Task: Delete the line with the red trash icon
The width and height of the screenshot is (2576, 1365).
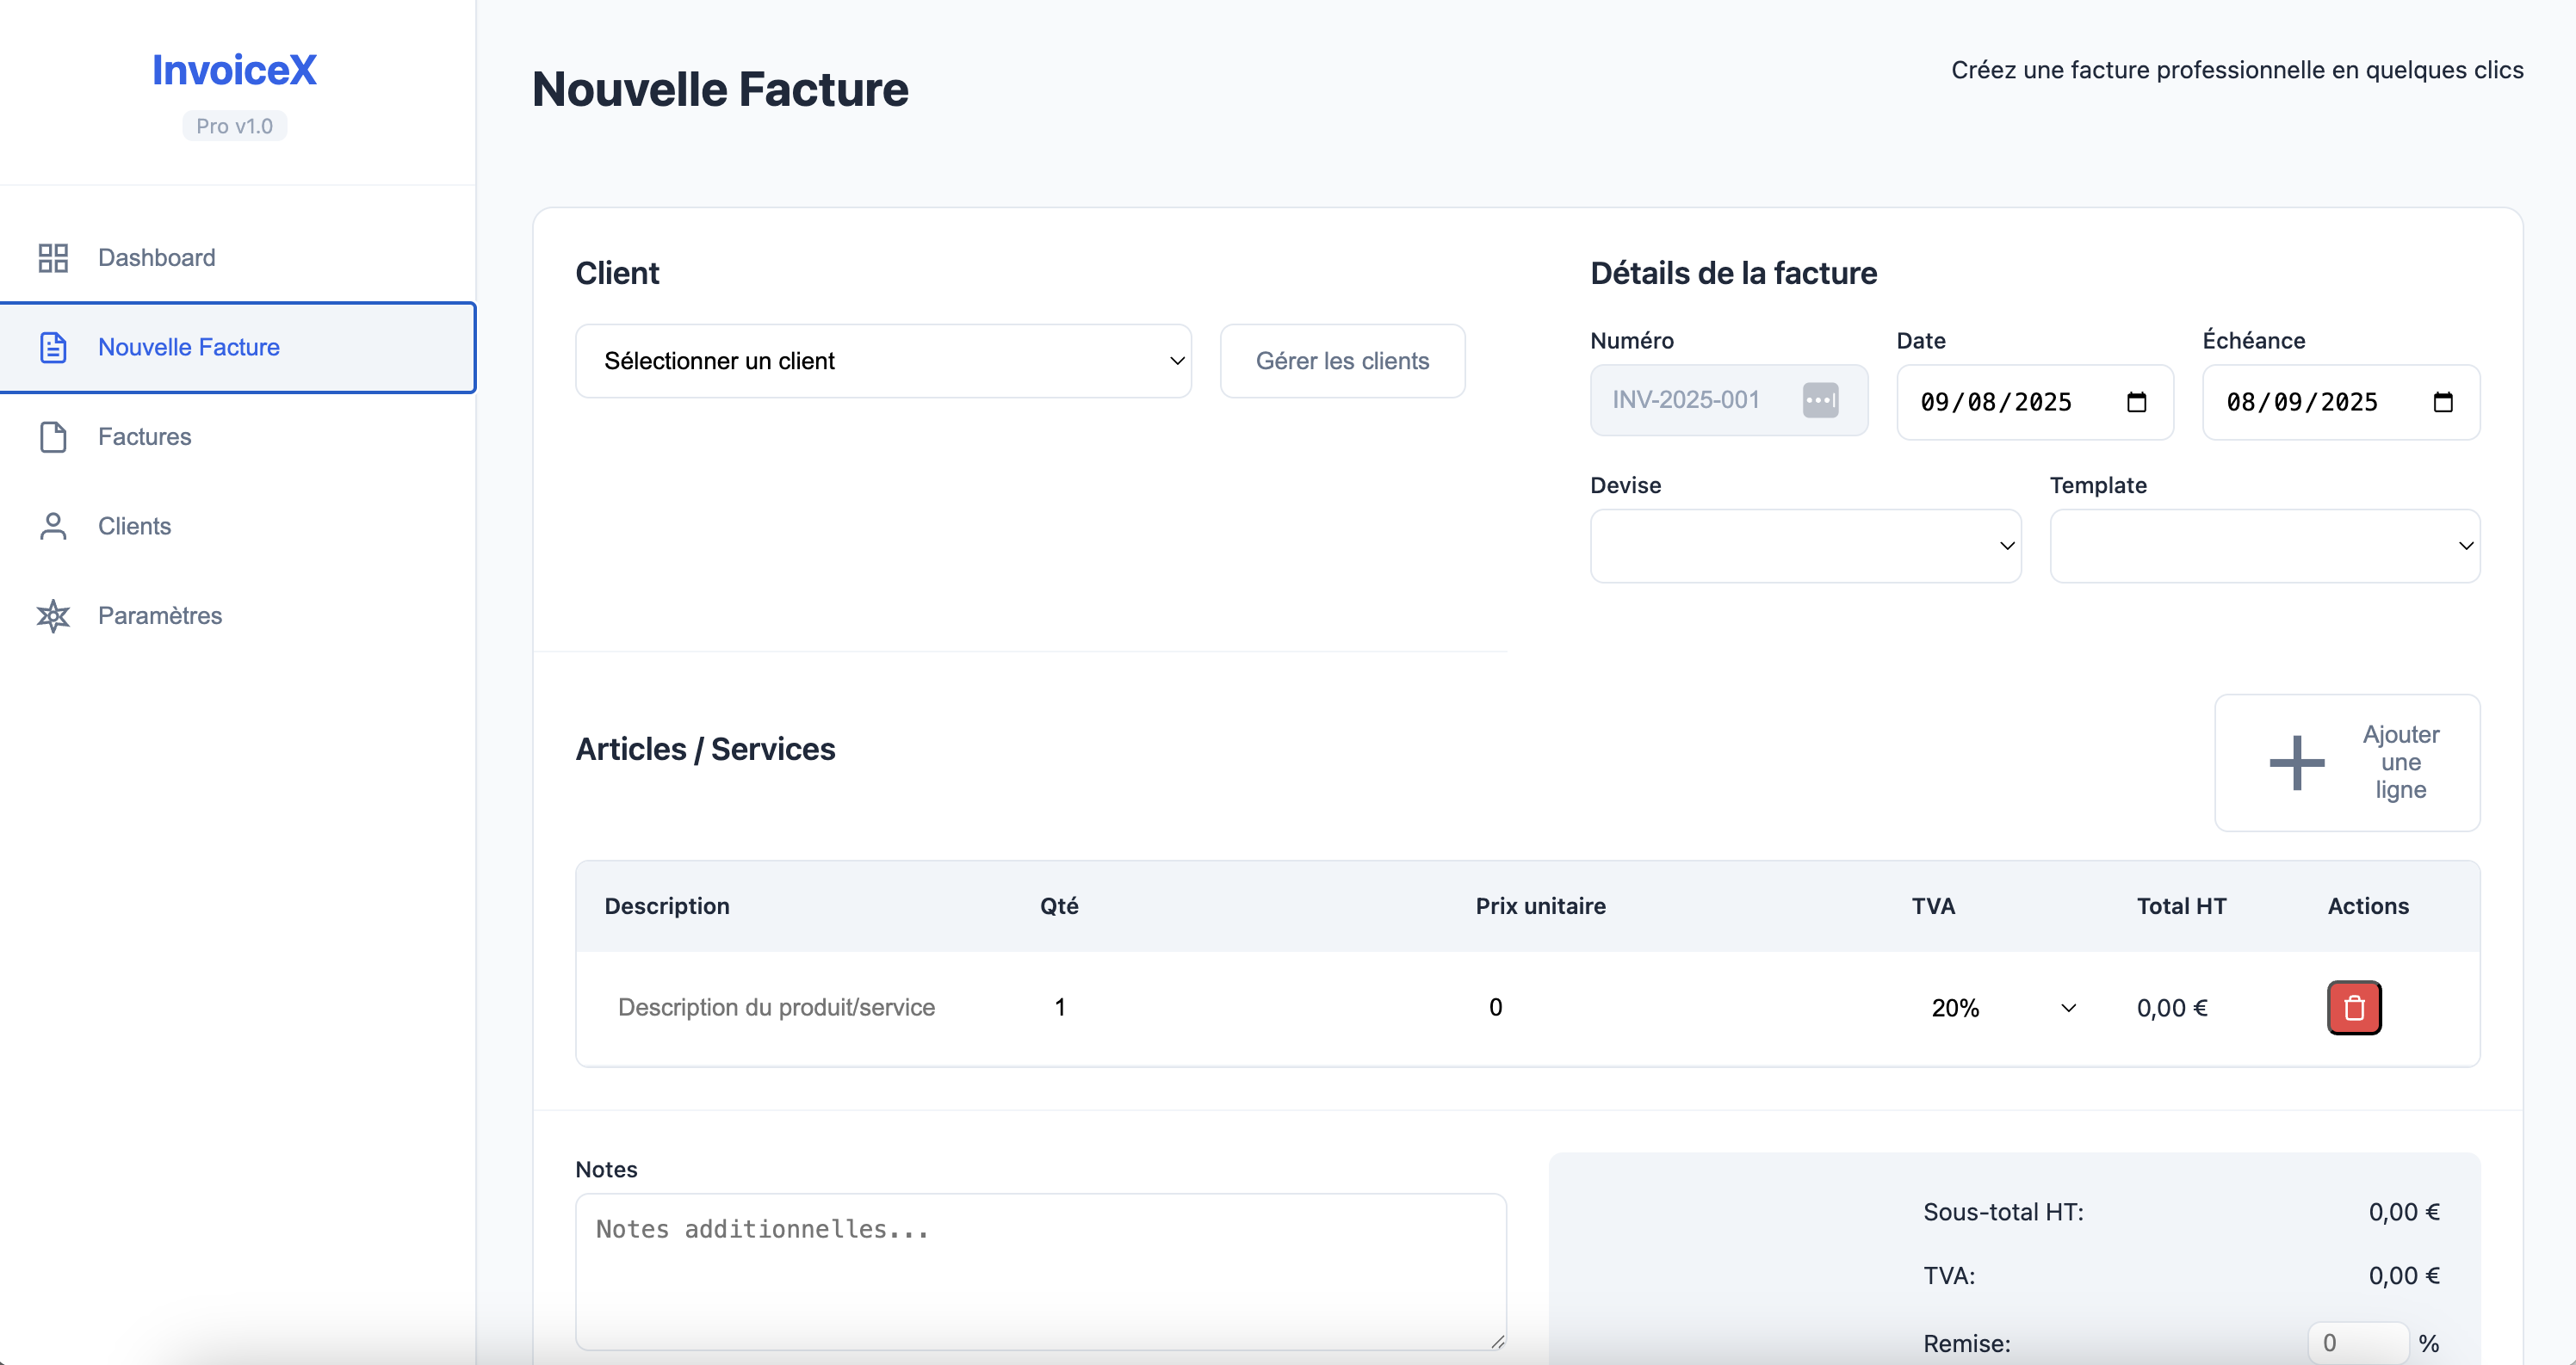Action: tap(2354, 1008)
